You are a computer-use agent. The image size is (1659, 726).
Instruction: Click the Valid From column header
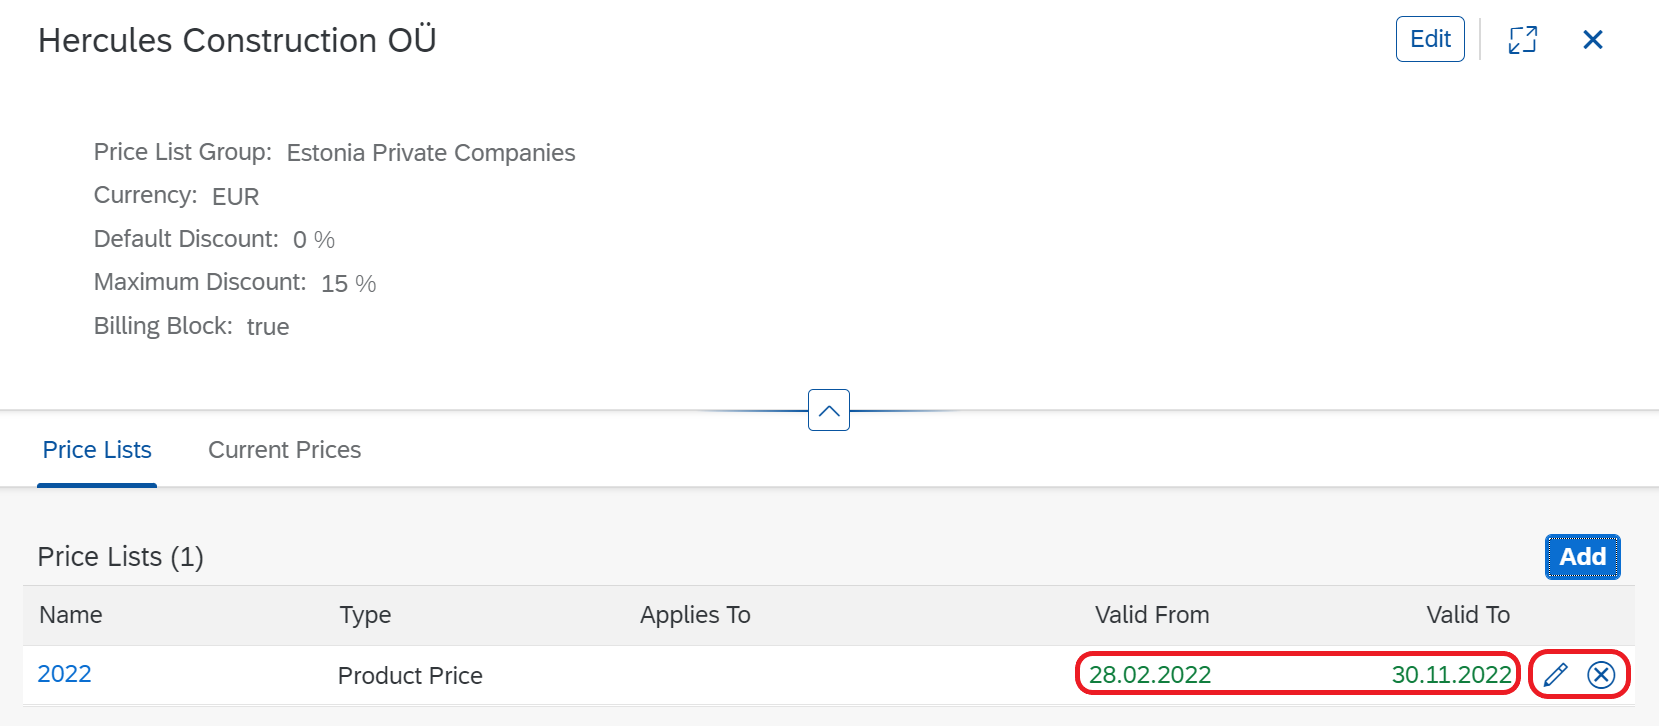point(1152,615)
